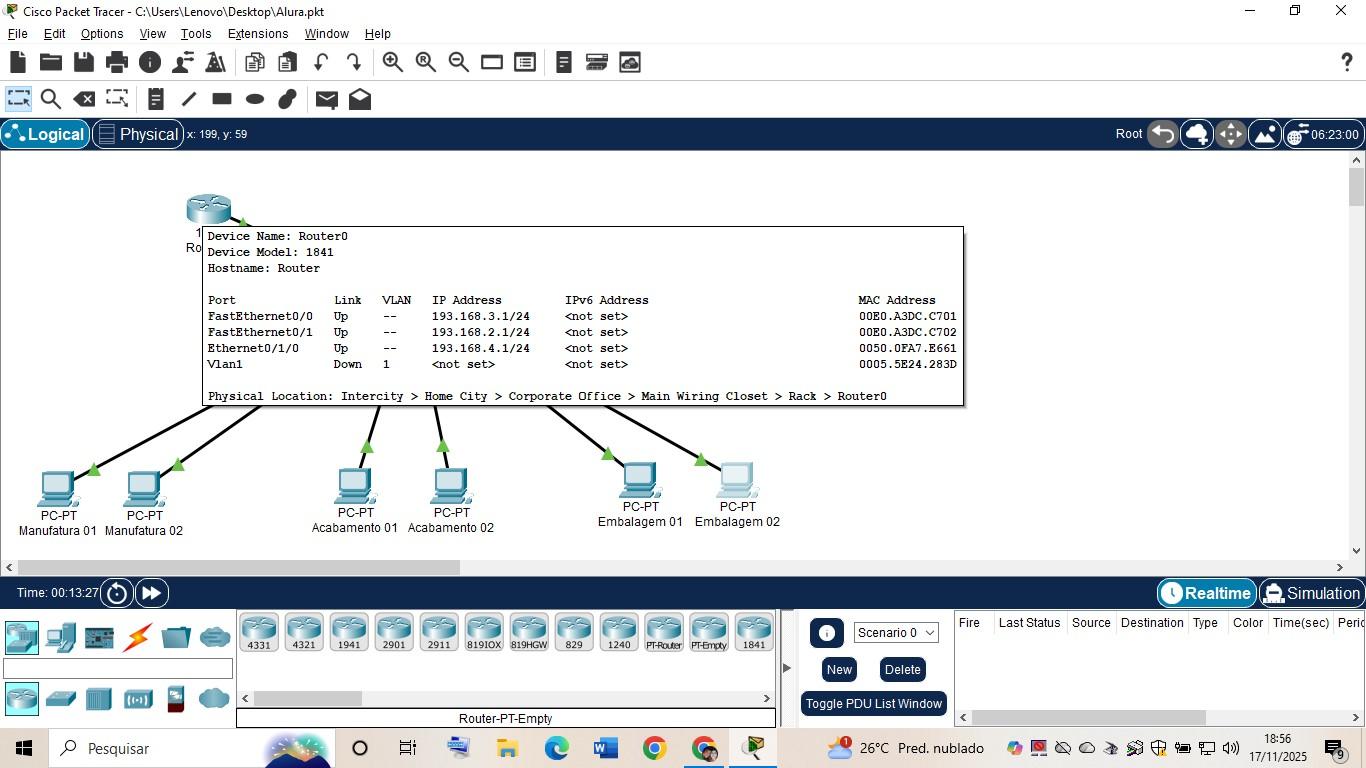The image size is (1366, 768).
Task: Click the scenario info circle icon
Action: tap(826, 633)
